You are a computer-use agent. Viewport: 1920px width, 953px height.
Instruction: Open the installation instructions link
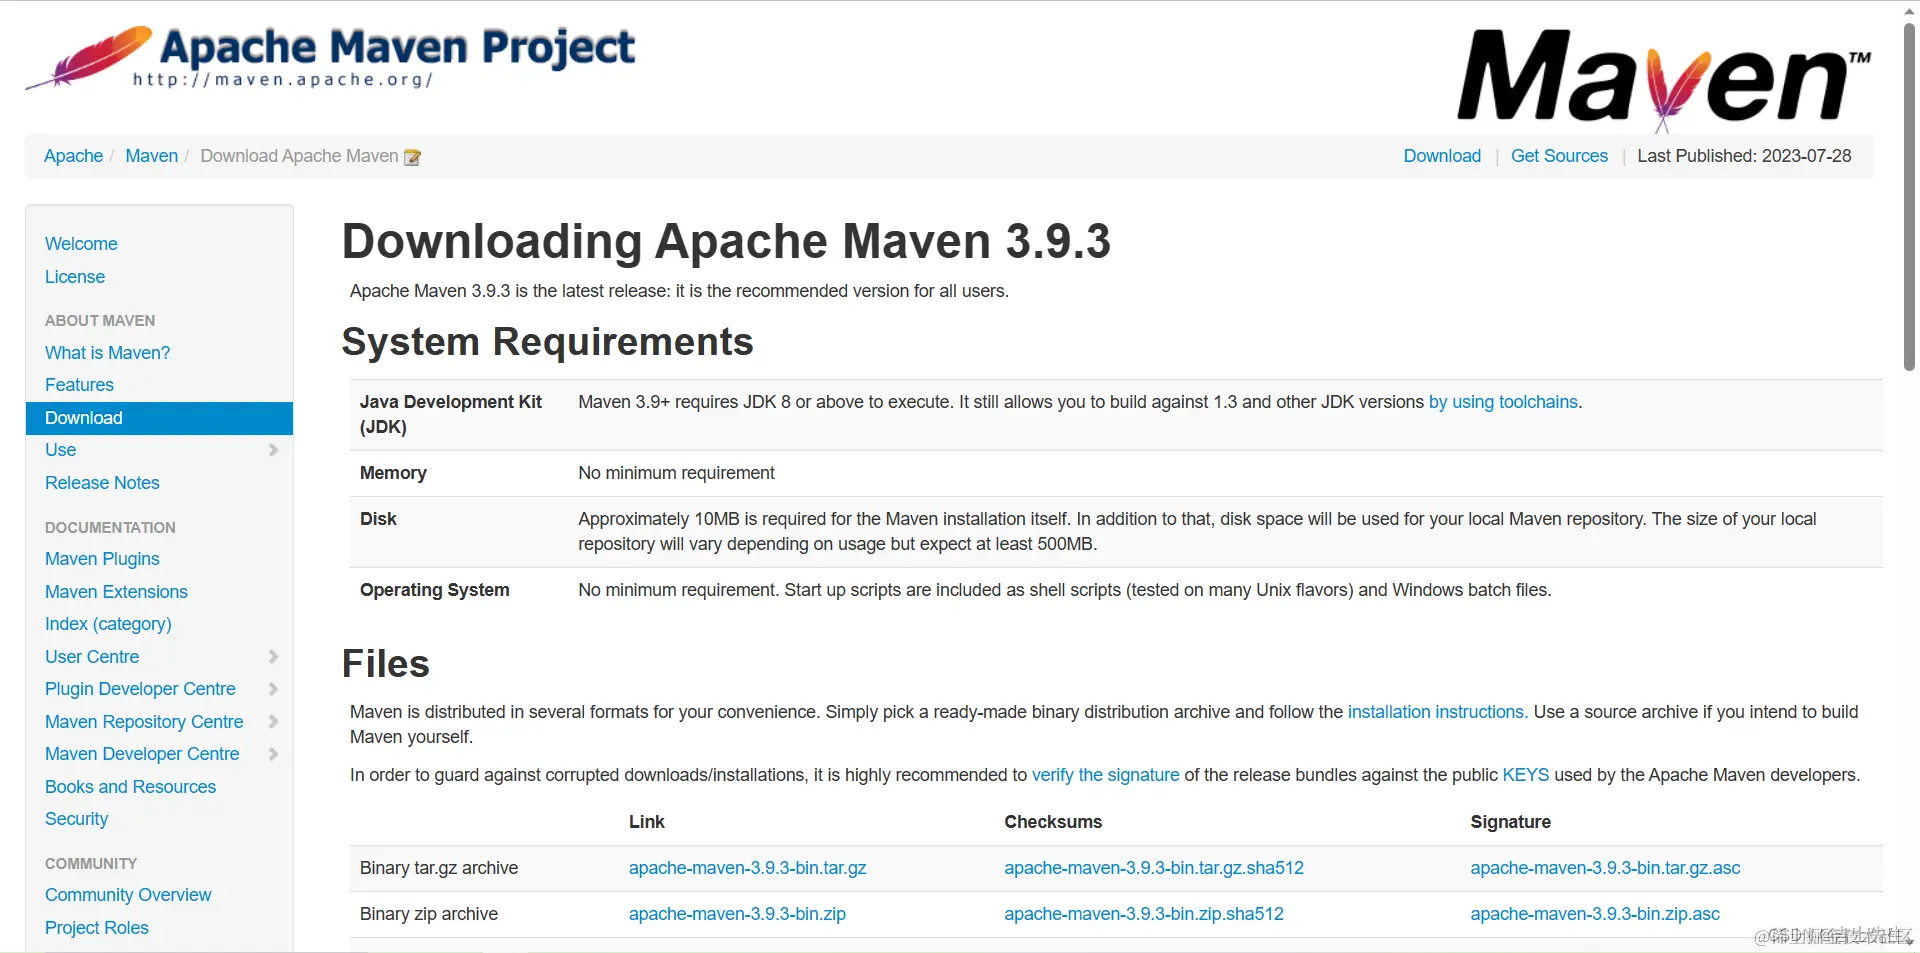[x=1436, y=712]
